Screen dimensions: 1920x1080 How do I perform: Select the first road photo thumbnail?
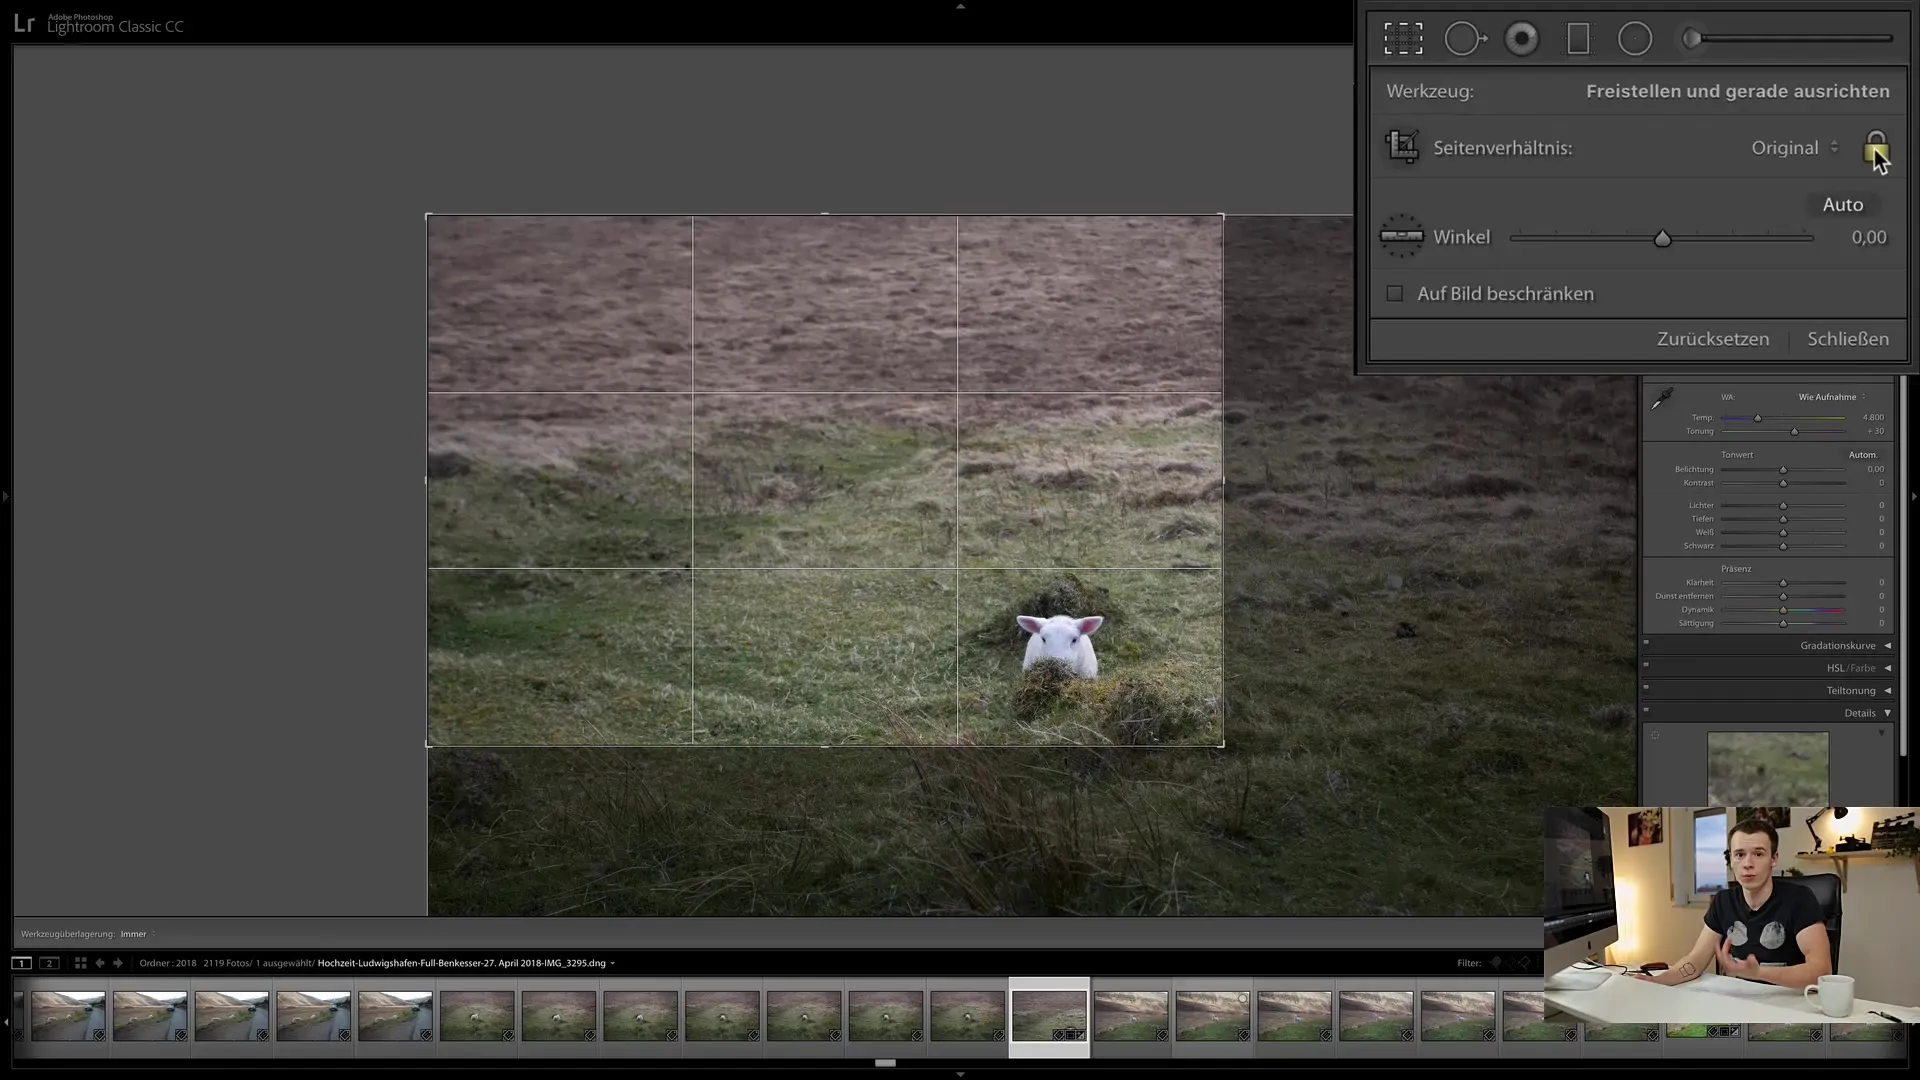(x=68, y=1016)
